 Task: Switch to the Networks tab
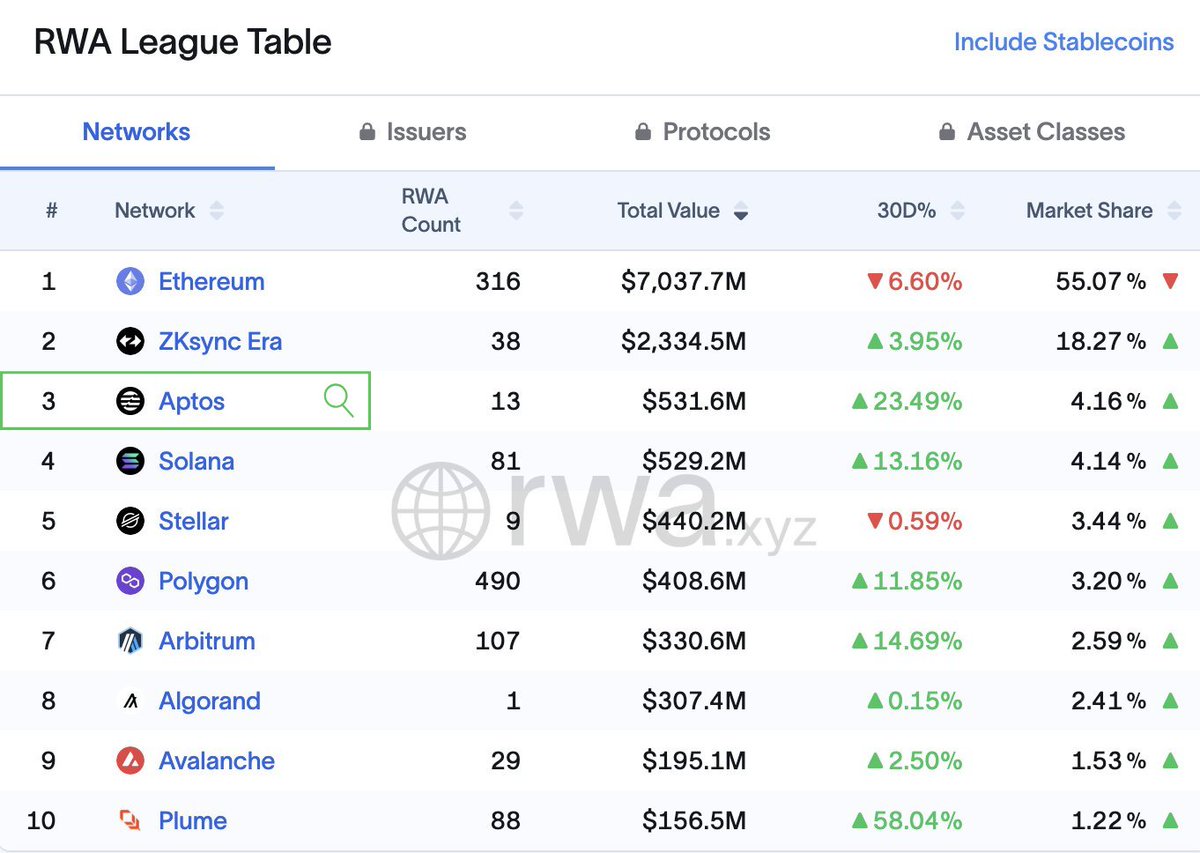[x=137, y=132]
